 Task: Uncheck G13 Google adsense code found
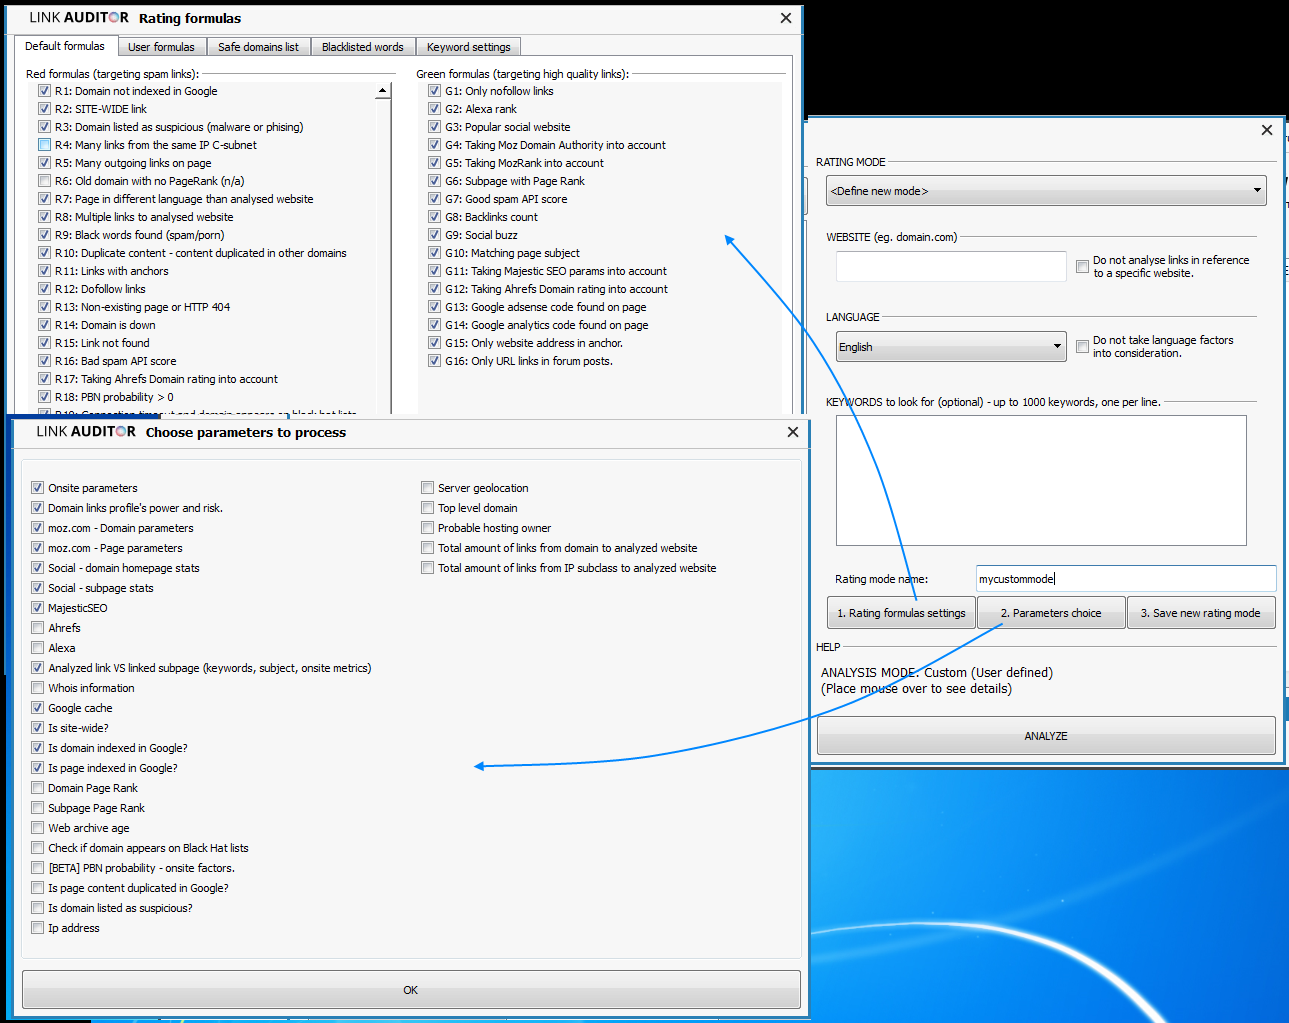pos(434,307)
